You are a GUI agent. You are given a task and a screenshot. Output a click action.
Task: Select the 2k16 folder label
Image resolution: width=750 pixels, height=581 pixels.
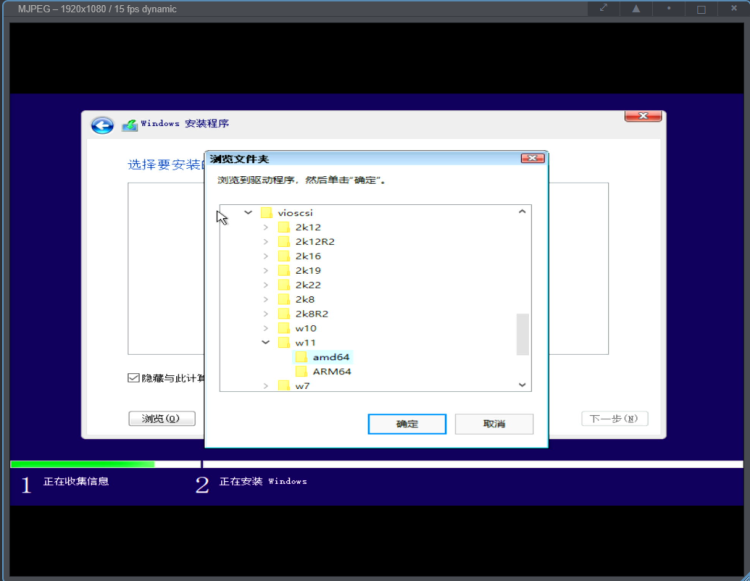click(308, 256)
